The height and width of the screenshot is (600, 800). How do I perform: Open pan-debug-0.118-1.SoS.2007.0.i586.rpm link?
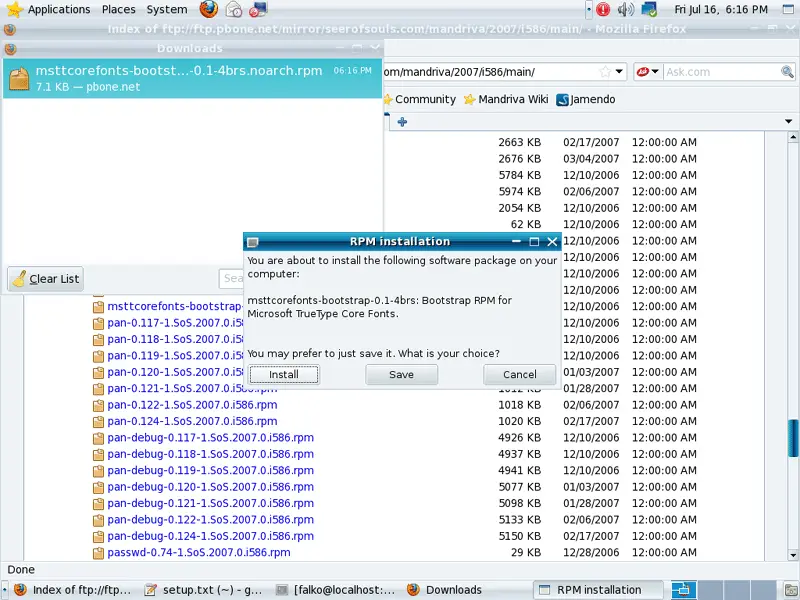coord(210,454)
